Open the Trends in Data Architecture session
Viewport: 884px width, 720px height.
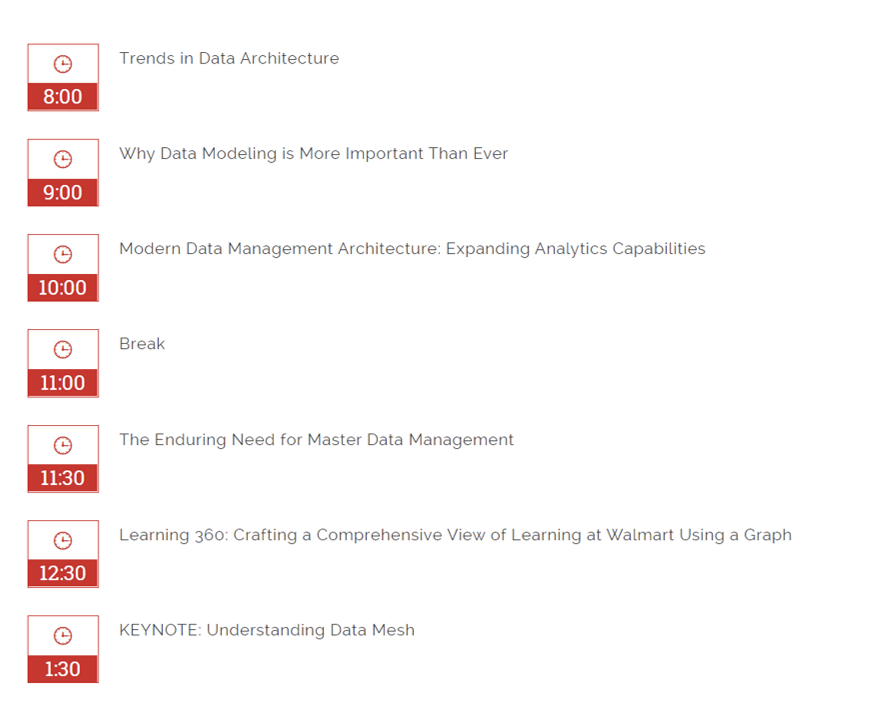[229, 58]
